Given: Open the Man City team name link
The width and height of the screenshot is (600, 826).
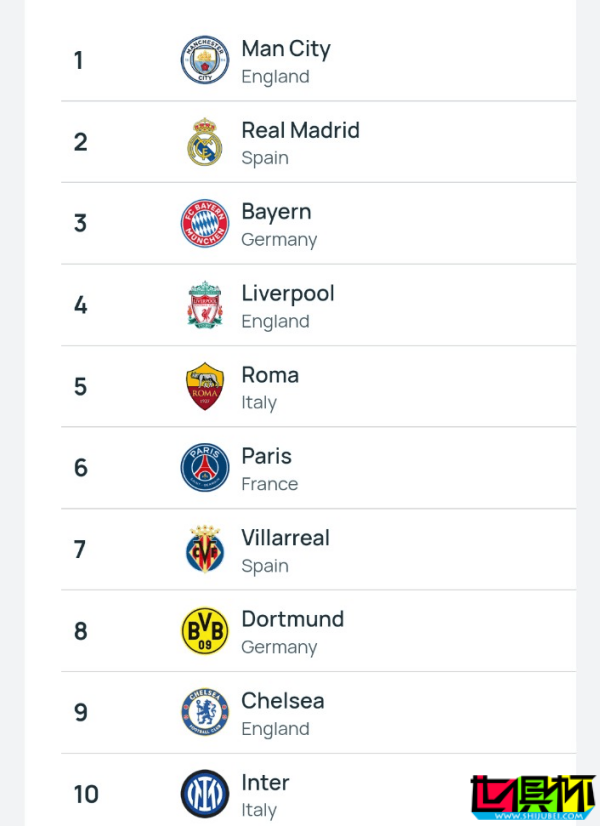Looking at the screenshot, I should 286,49.
